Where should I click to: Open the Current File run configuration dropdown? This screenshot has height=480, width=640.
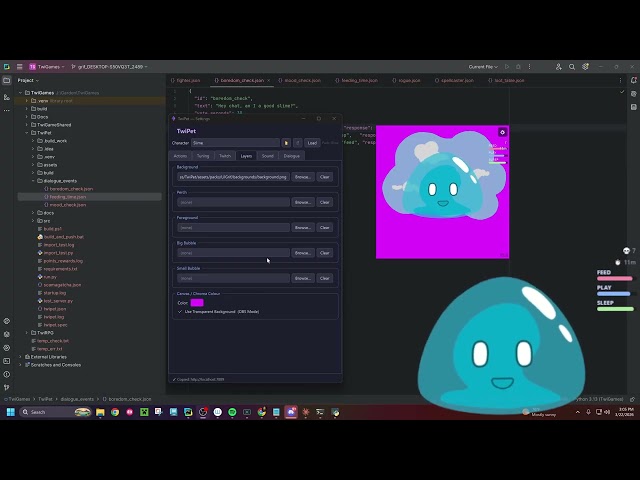(483, 67)
